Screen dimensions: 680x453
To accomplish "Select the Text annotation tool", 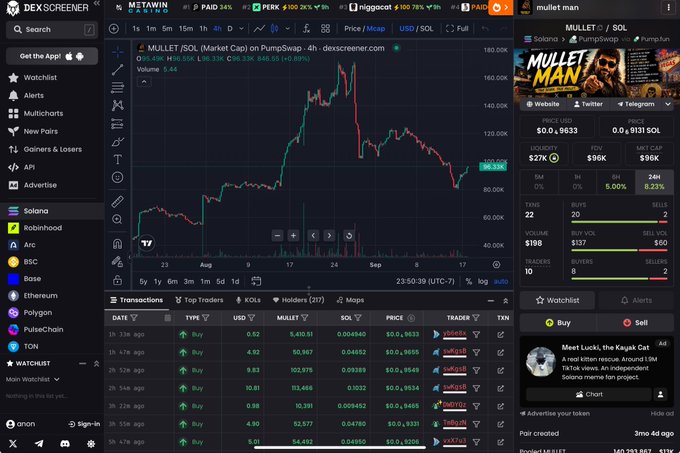I will tap(117, 160).
